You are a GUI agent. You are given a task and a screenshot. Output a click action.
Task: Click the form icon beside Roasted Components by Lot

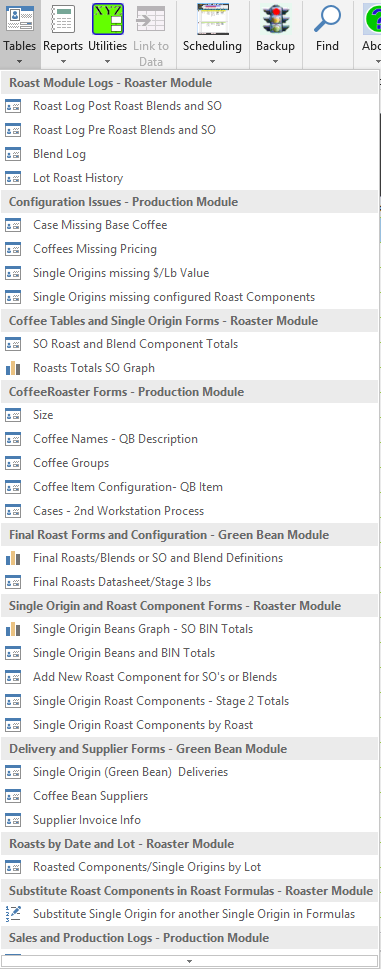[13, 868]
